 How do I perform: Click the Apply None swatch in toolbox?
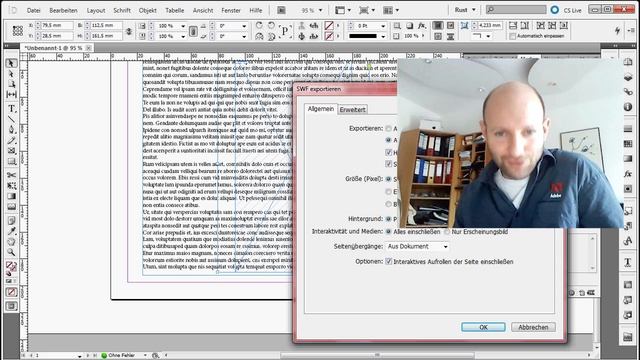tap(11, 292)
